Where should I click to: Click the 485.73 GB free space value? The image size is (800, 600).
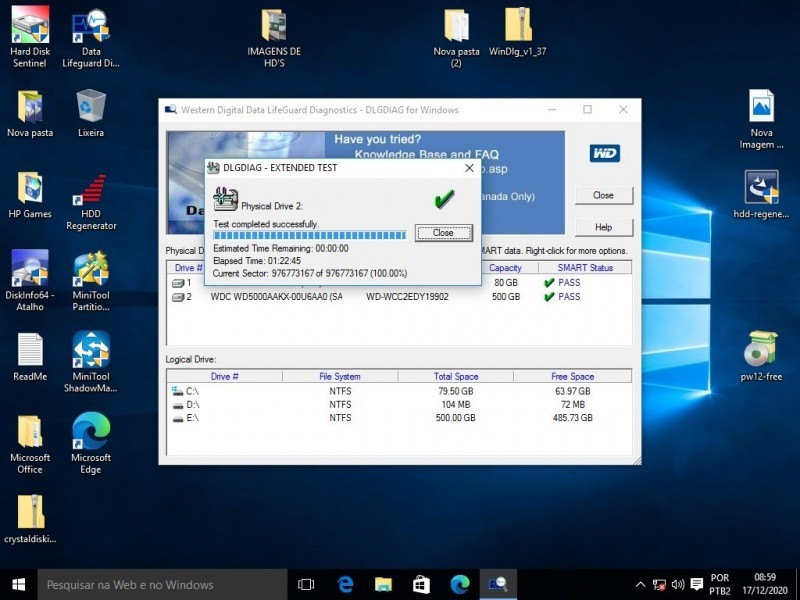[572, 418]
